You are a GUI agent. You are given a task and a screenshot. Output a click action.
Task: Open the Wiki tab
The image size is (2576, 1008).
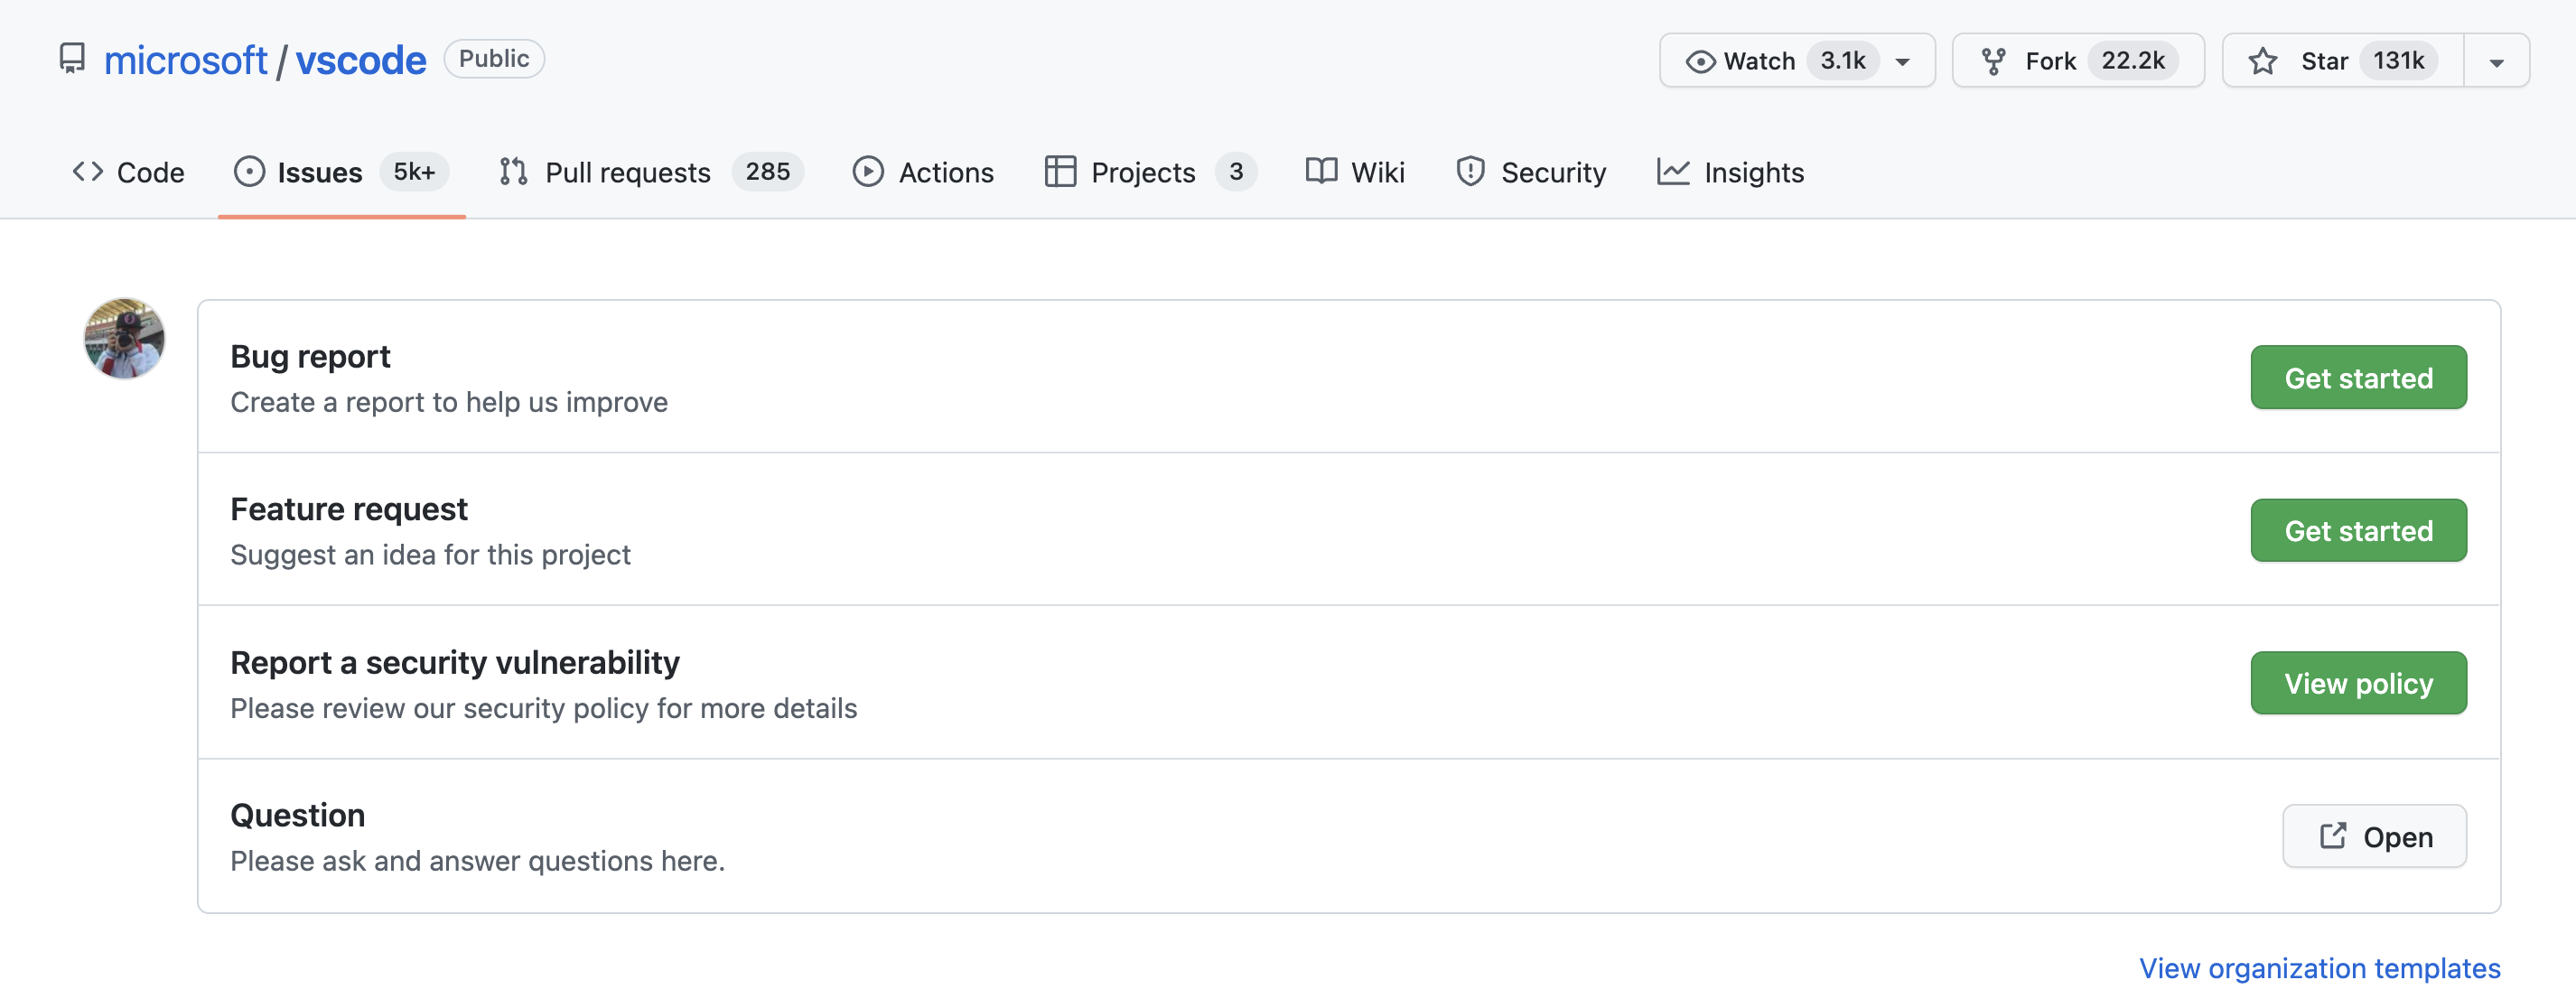[x=1355, y=172]
